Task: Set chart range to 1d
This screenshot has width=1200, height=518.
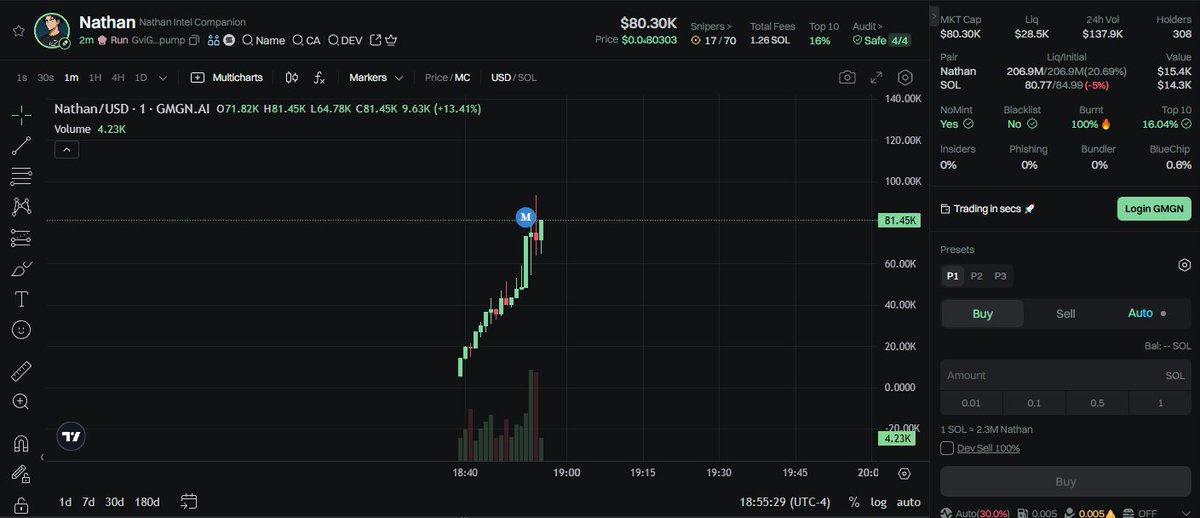Action: 65,501
